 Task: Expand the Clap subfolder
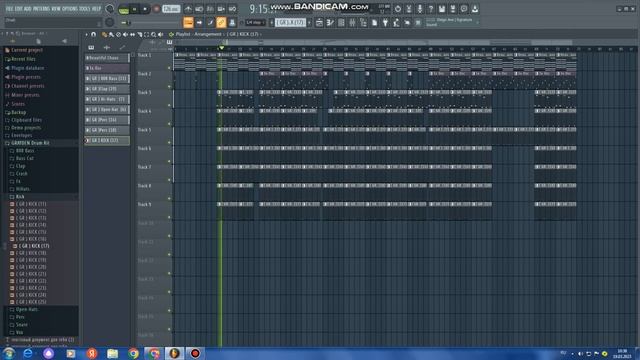pos(20,166)
